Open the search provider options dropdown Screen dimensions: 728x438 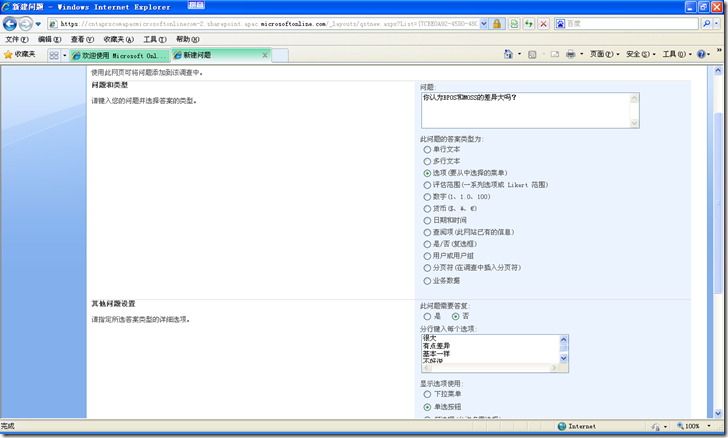pos(716,23)
